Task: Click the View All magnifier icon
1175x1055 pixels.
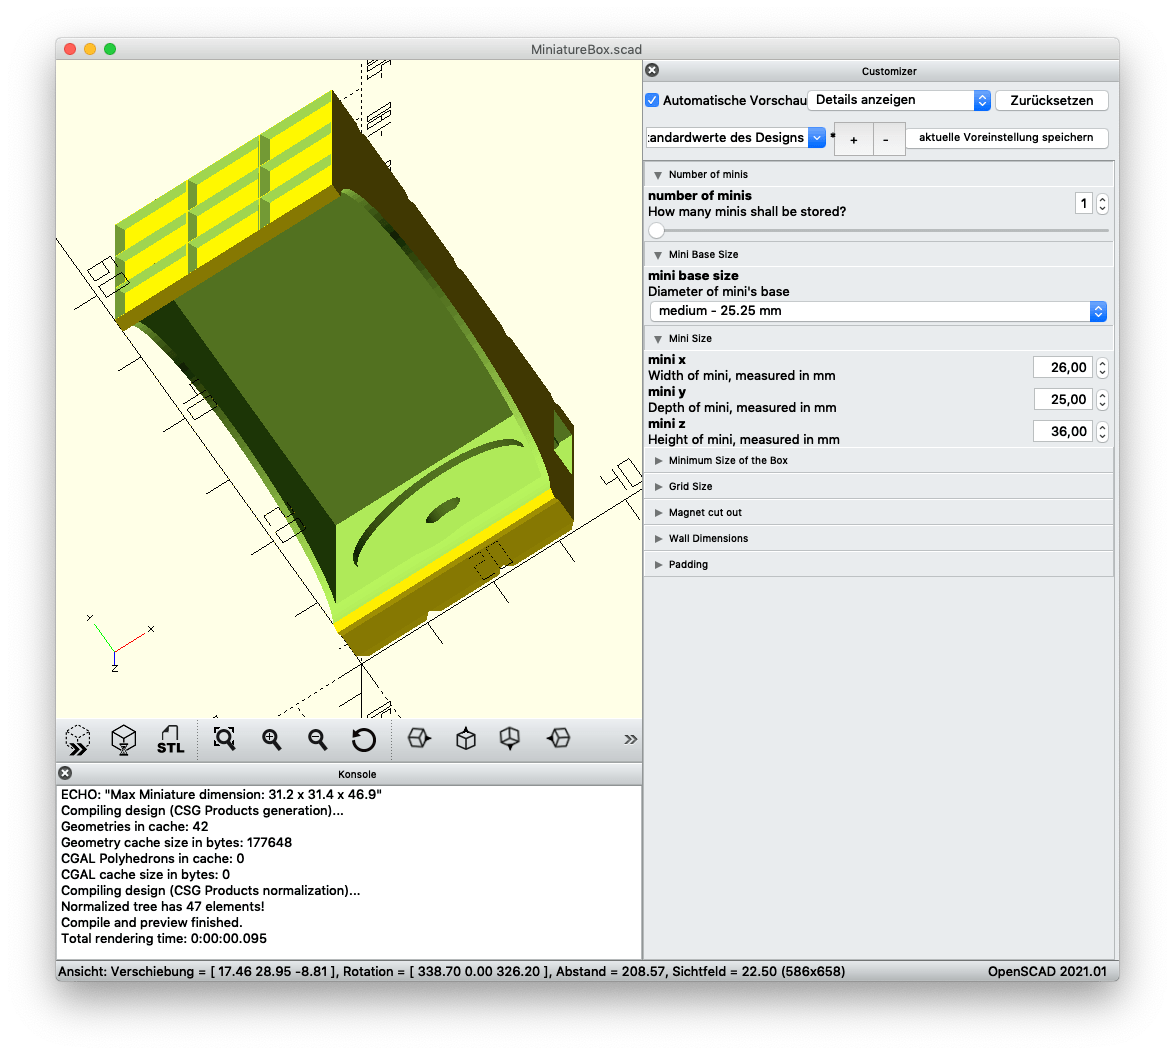Action: click(x=224, y=740)
